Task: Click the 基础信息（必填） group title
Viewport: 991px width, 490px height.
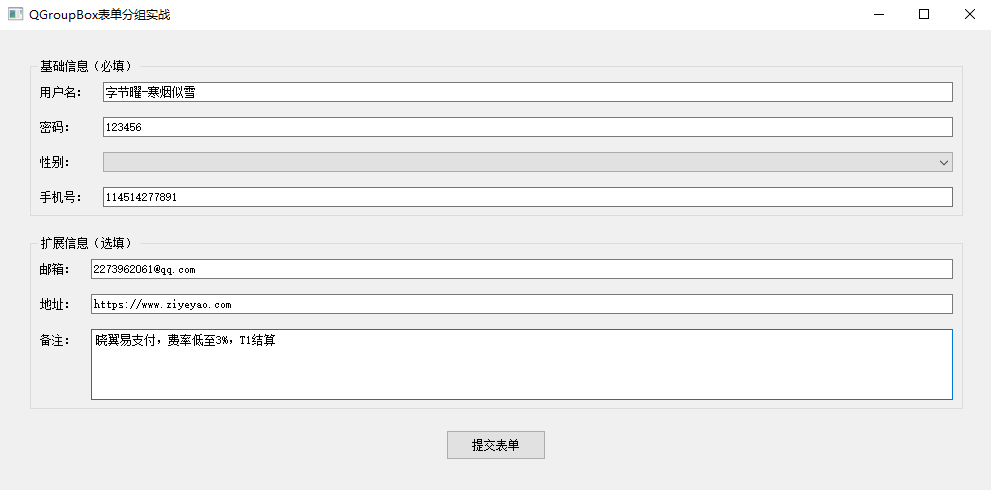Action: pos(85,67)
